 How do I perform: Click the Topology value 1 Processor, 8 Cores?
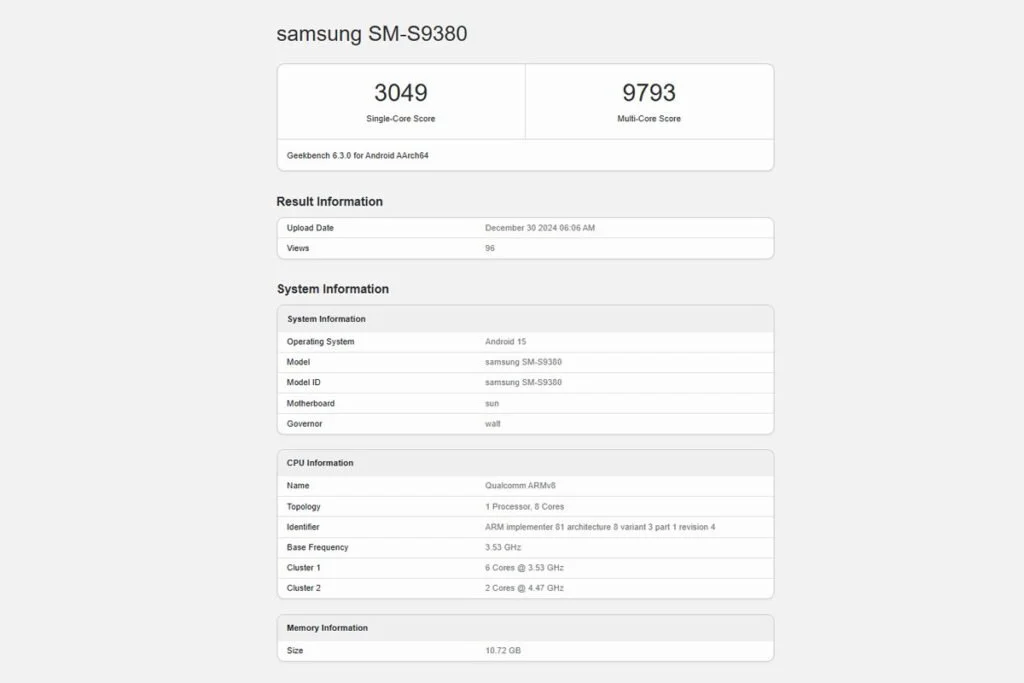click(x=525, y=507)
